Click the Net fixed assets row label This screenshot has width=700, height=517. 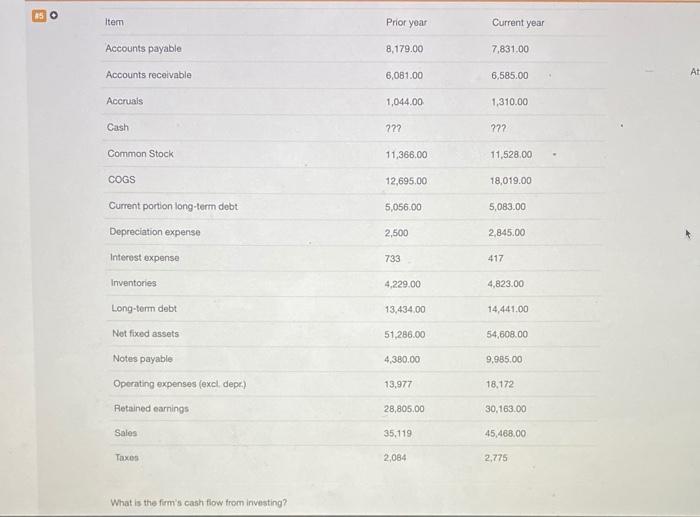(x=146, y=334)
